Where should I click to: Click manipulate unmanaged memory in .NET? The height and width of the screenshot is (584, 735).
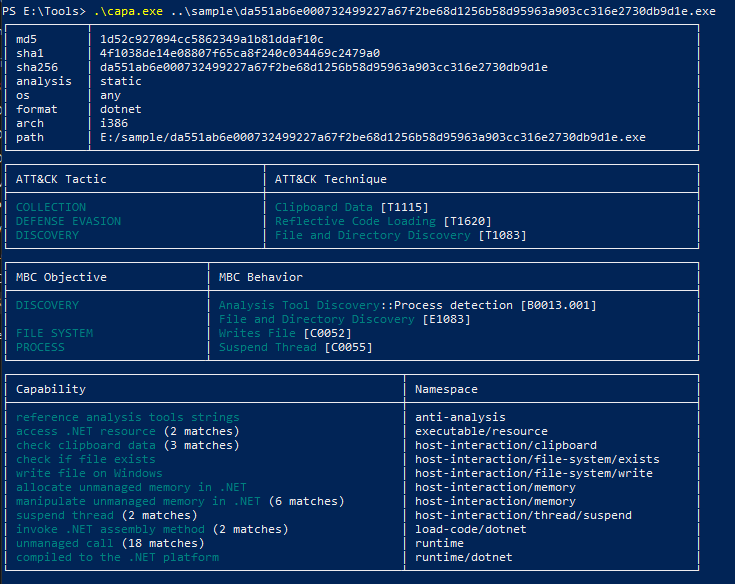[138, 502]
